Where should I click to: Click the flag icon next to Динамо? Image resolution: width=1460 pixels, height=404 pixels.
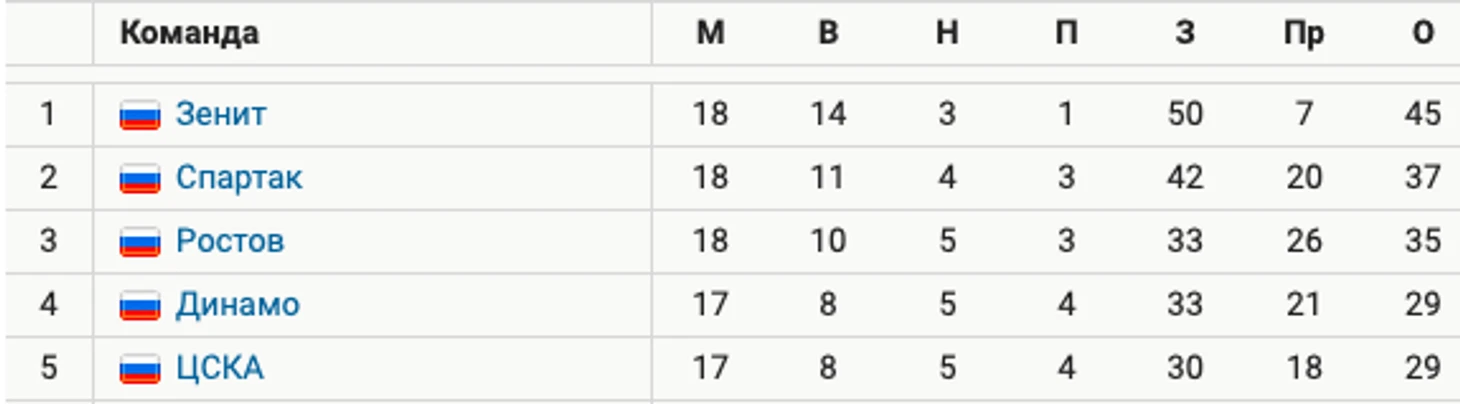pyautogui.click(x=140, y=305)
